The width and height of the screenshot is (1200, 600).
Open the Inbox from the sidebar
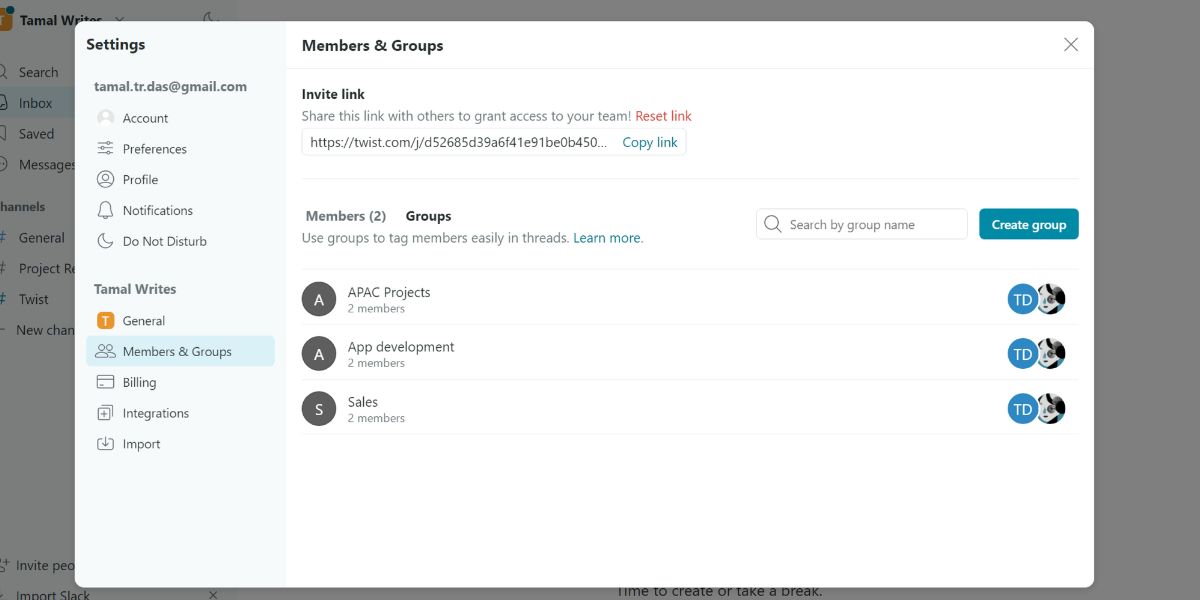pyautogui.click(x=37, y=102)
